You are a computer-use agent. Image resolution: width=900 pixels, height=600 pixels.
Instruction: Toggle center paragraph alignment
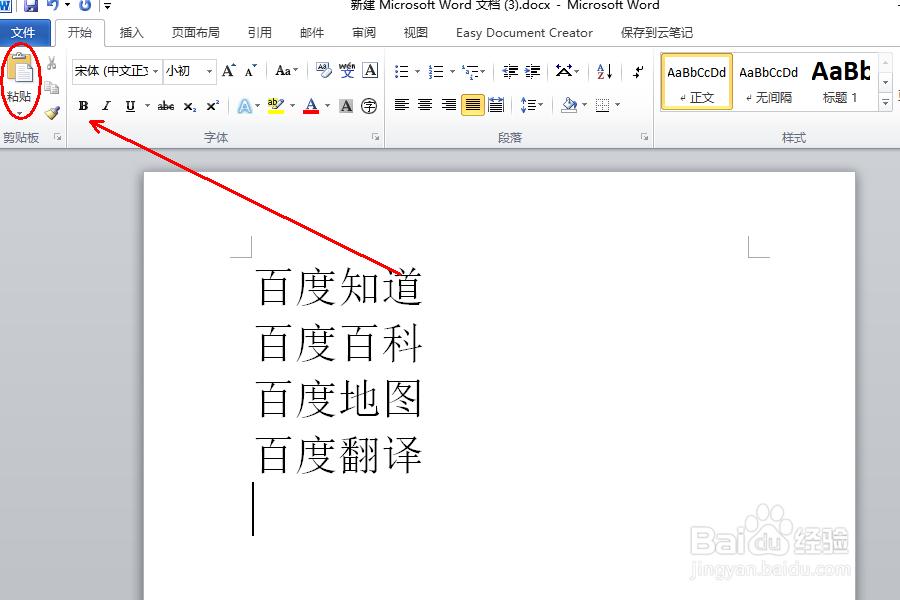(425, 105)
